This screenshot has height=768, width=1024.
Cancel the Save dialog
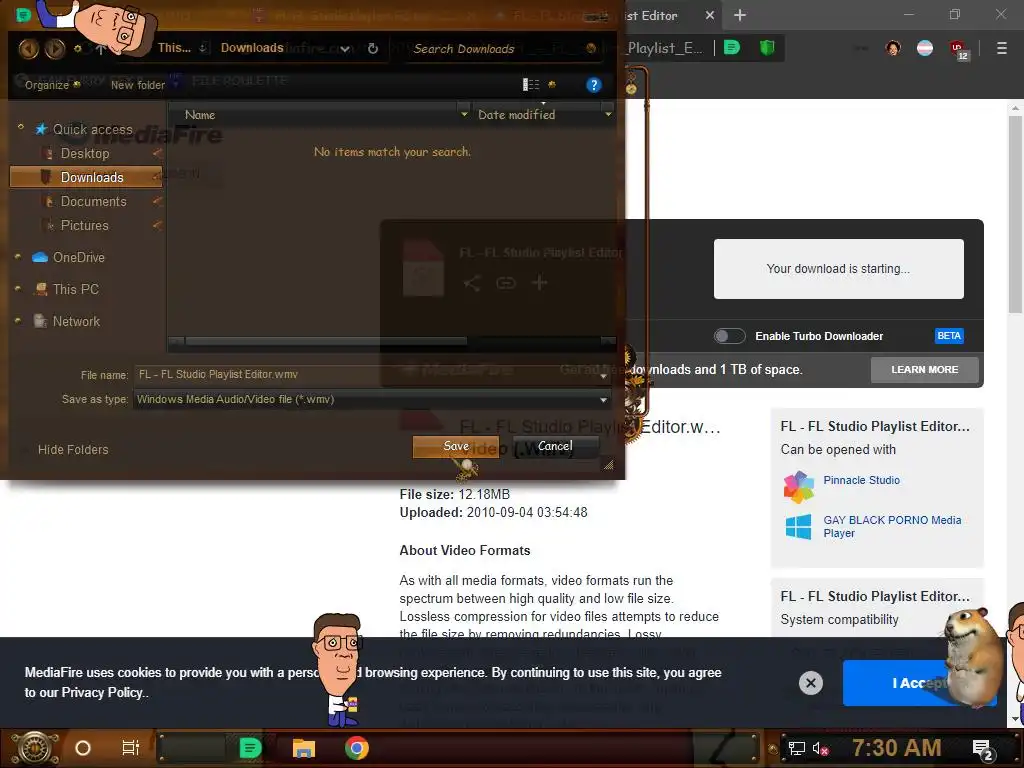555,446
